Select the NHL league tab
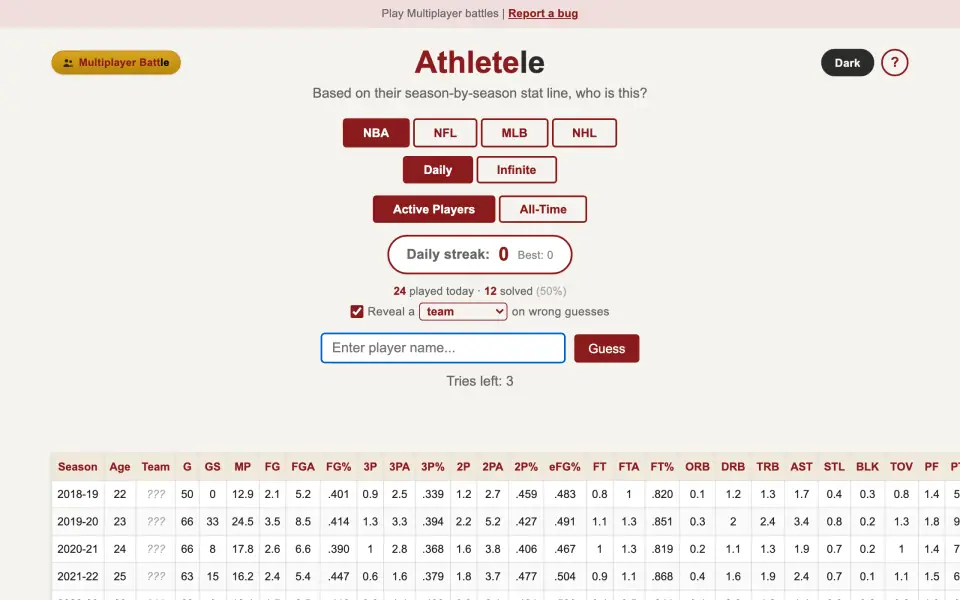This screenshot has width=960, height=600. click(x=584, y=133)
